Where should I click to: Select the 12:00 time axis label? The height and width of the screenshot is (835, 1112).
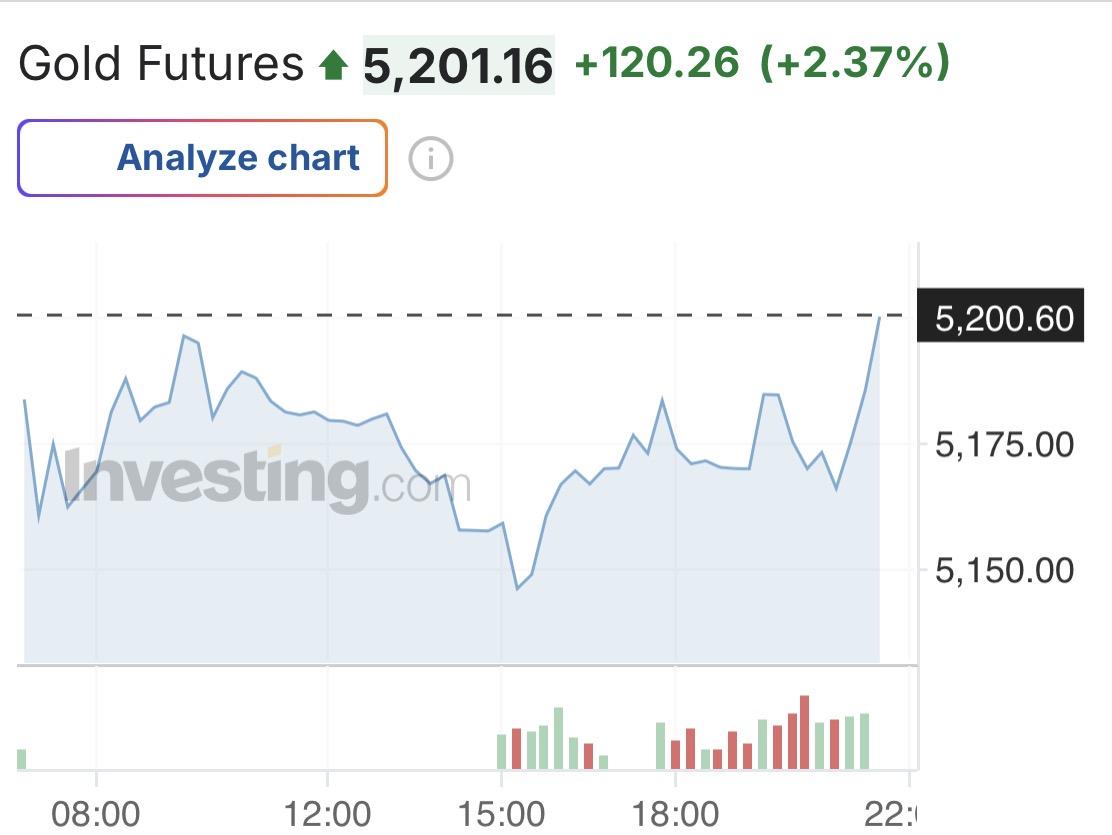(x=327, y=814)
